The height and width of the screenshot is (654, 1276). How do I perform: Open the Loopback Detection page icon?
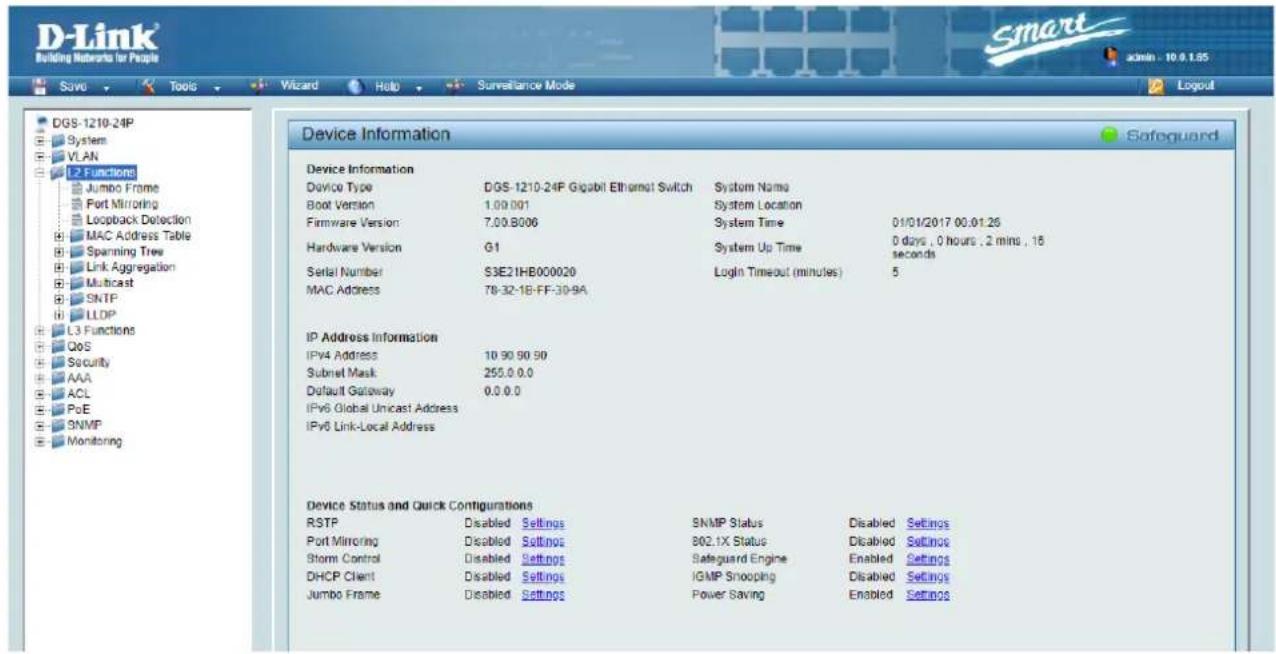pyautogui.click(x=78, y=219)
